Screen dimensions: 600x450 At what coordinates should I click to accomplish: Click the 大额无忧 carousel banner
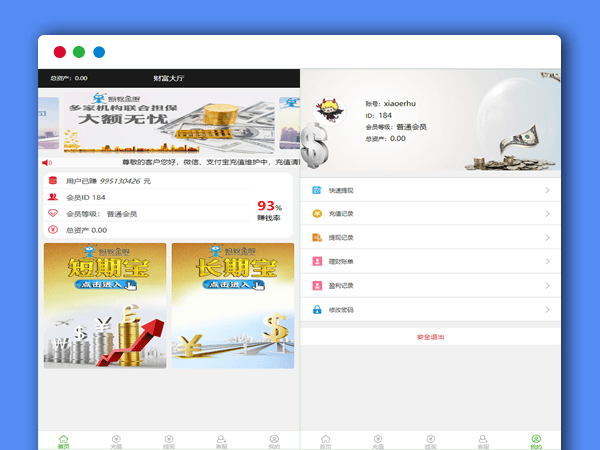[169, 123]
